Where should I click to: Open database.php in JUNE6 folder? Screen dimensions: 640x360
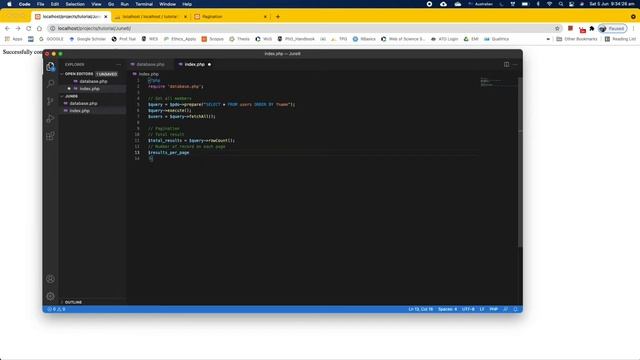click(83, 103)
